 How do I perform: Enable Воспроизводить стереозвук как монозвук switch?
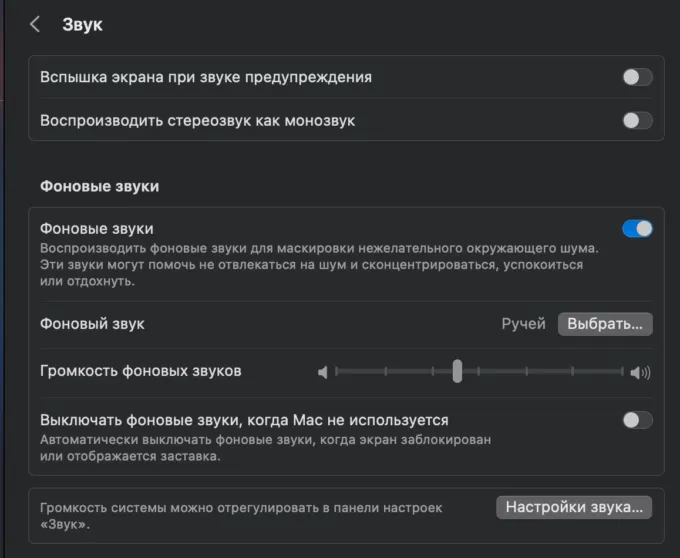pos(637,120)
